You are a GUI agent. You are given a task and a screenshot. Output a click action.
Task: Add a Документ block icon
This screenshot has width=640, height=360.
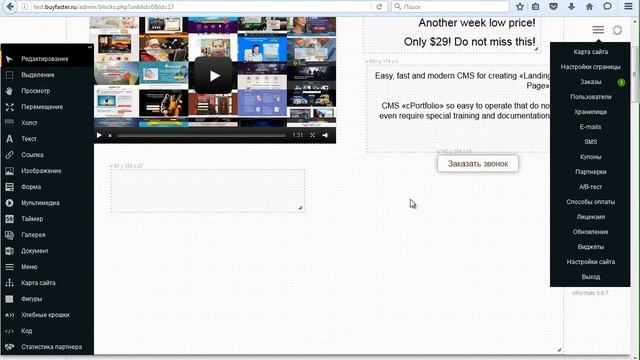9,251
